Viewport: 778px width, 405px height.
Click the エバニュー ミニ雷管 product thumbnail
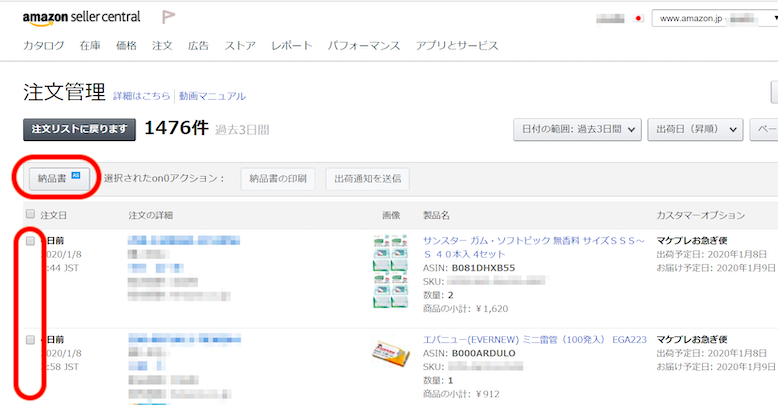click(391, 353)
